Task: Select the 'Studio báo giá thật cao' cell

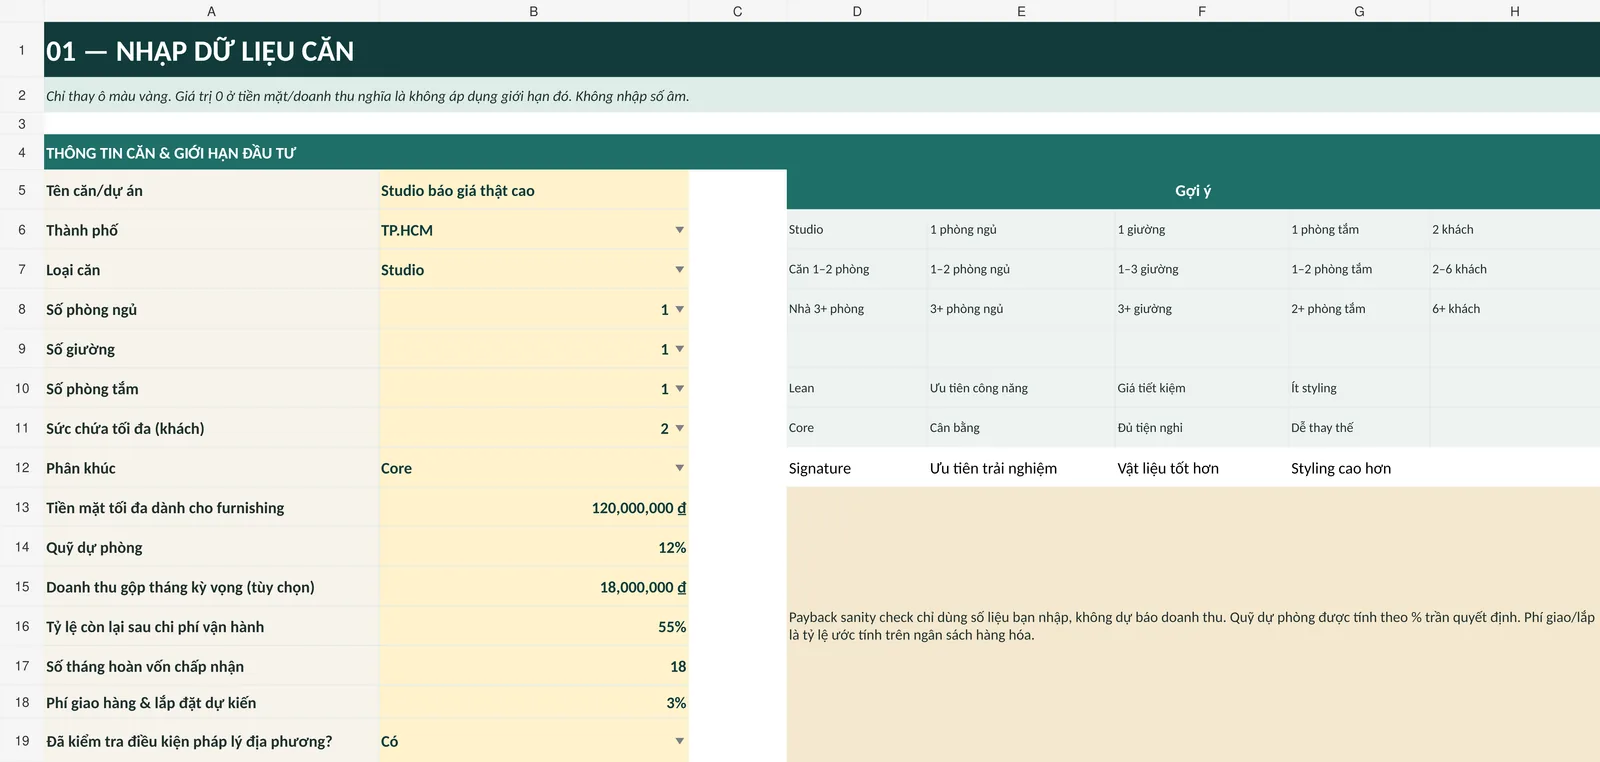Action: click(x=533, y=190)
